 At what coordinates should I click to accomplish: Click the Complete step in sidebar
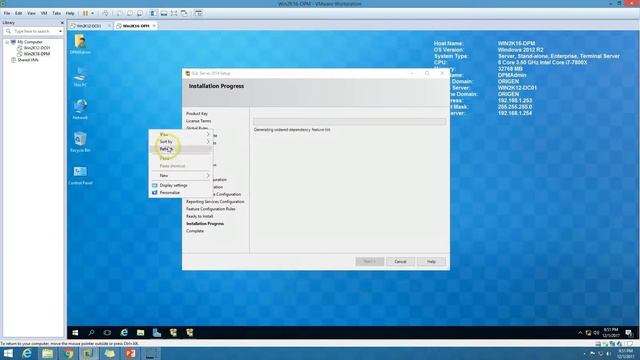(195, 231)
